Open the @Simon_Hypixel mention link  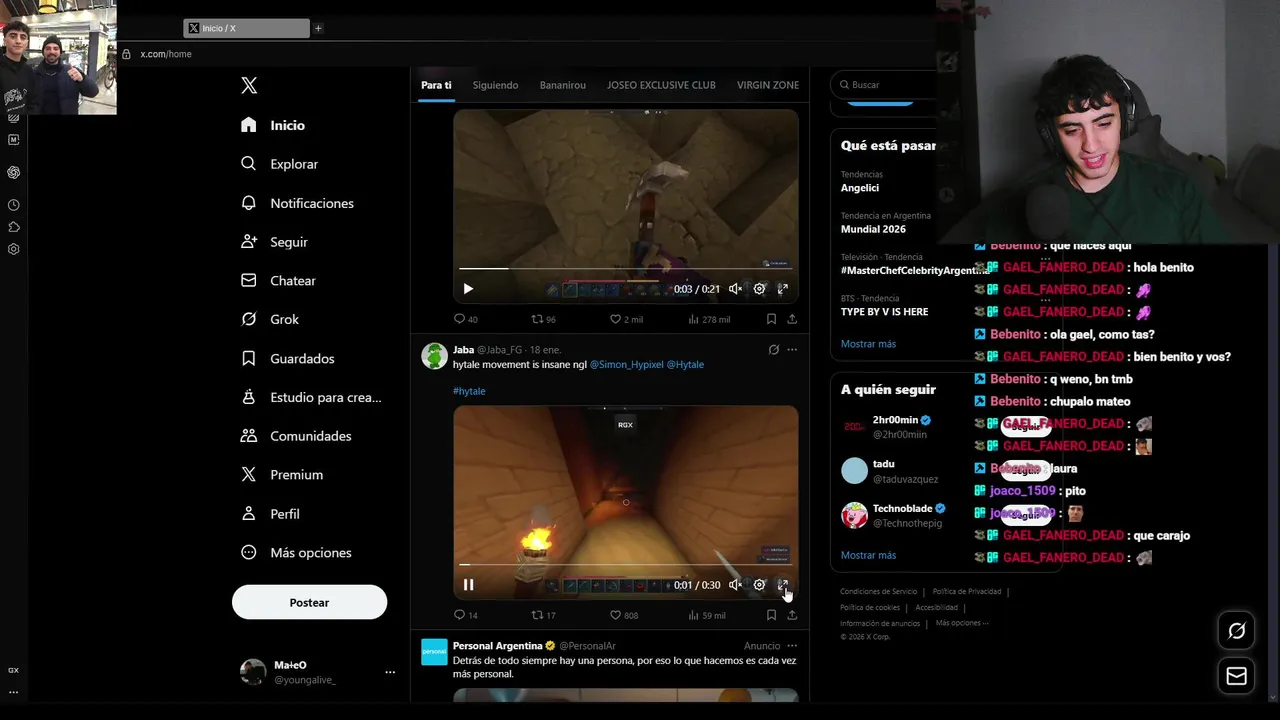[x=626, y=365]
